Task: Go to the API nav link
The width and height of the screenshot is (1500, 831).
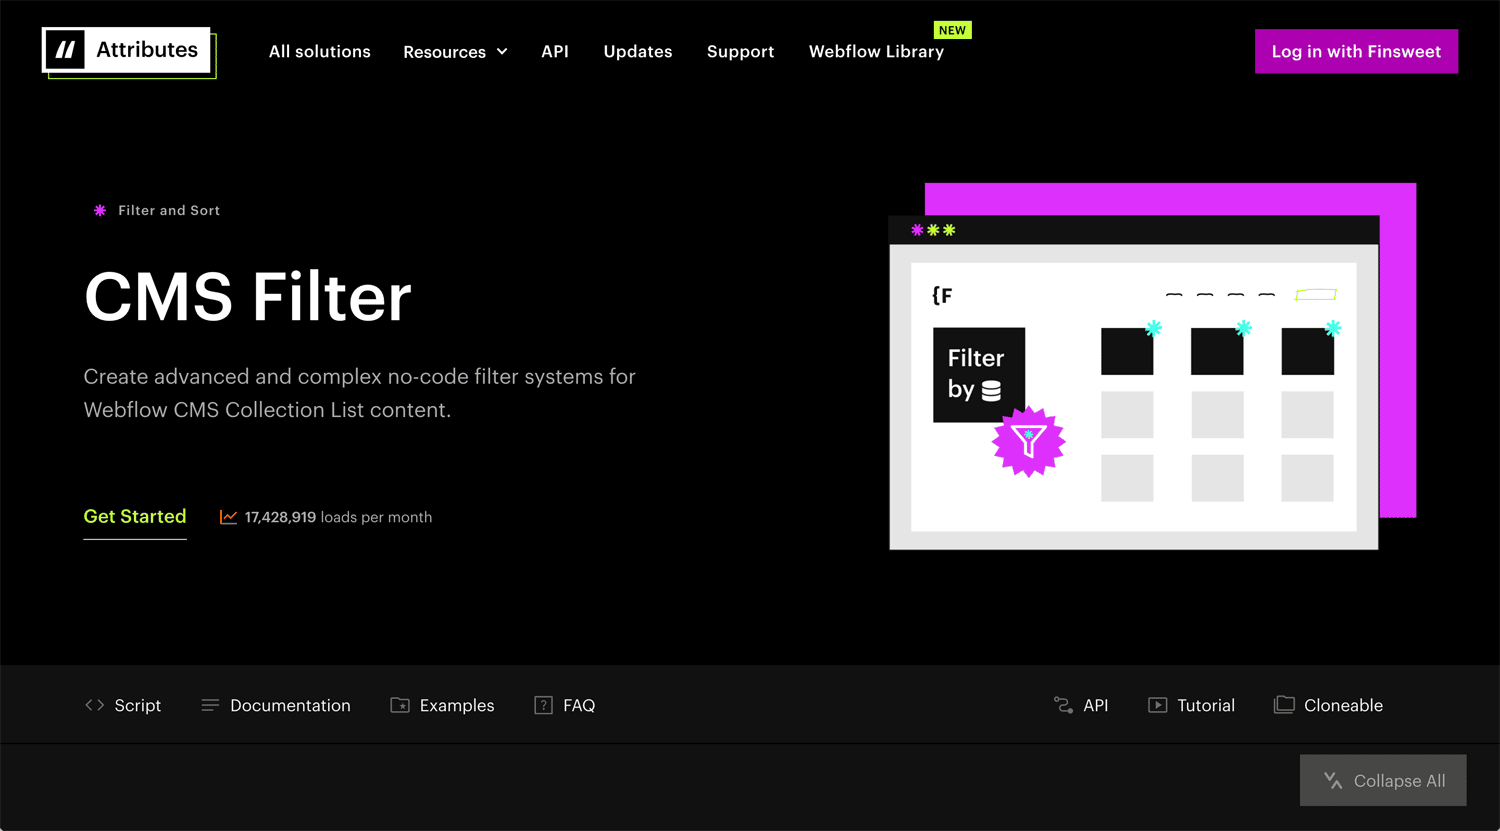Action: coord(555,51)
